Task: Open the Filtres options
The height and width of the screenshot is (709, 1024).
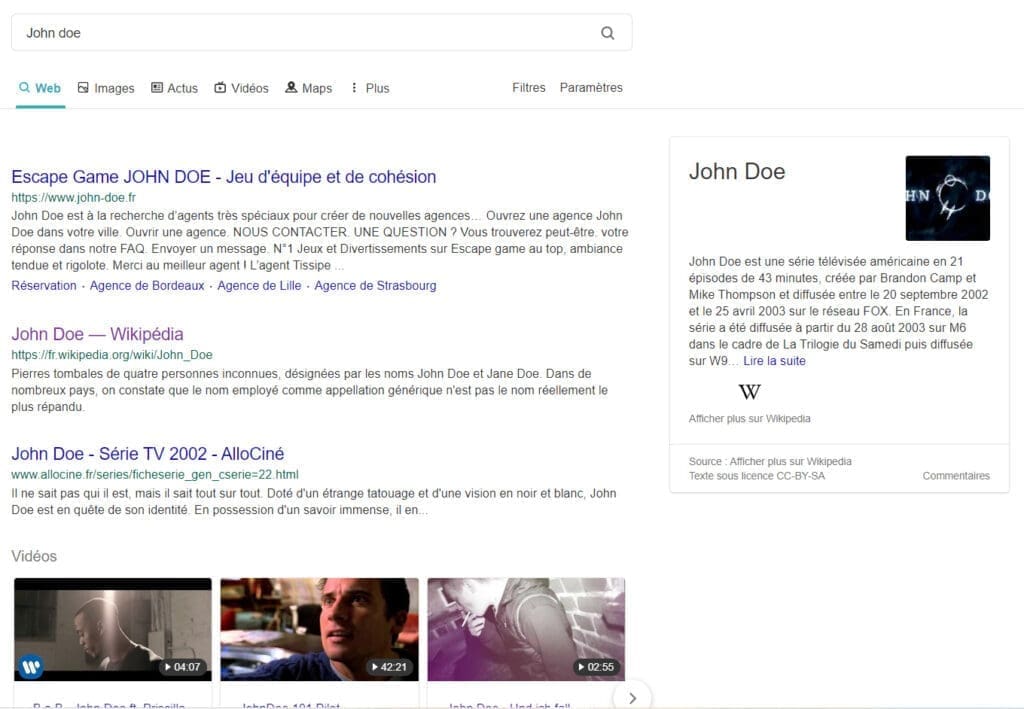Action: pos(528,87)
